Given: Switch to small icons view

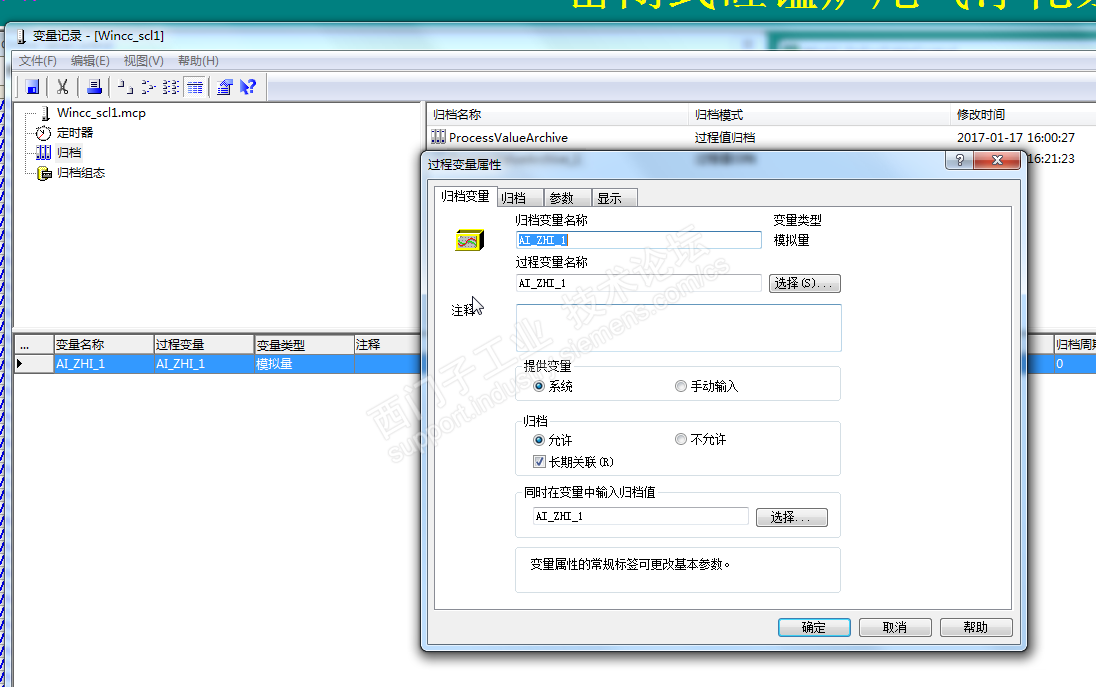Looking at the screenshot, I should point(148,87).
